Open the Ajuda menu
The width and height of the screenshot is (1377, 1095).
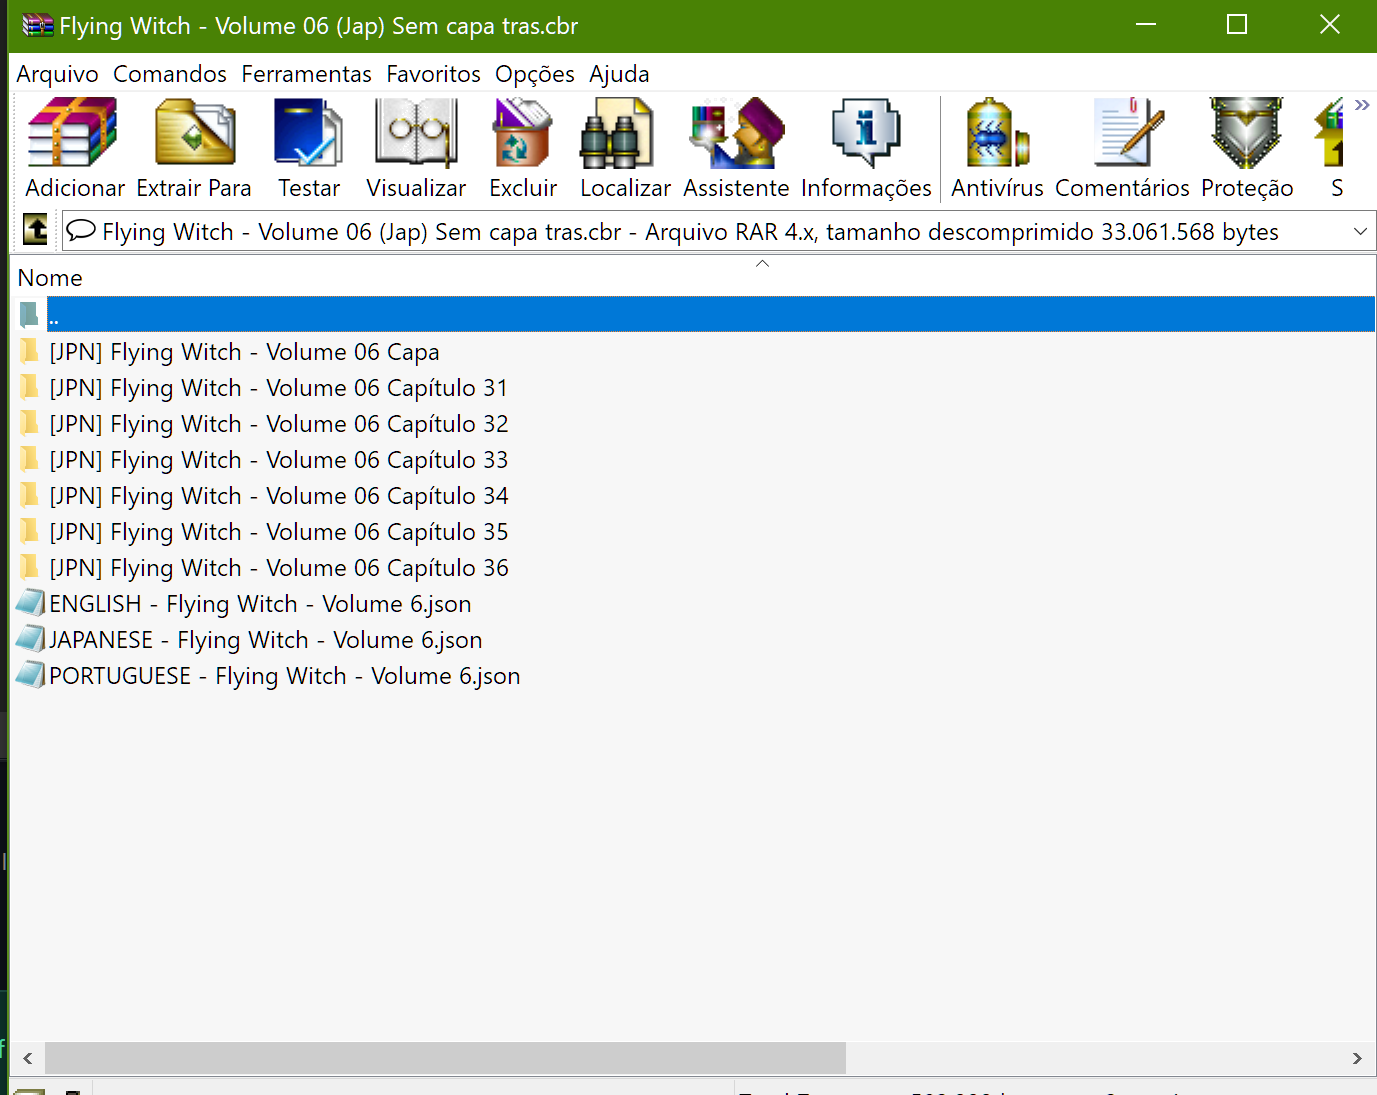click(x=619, y=74)
